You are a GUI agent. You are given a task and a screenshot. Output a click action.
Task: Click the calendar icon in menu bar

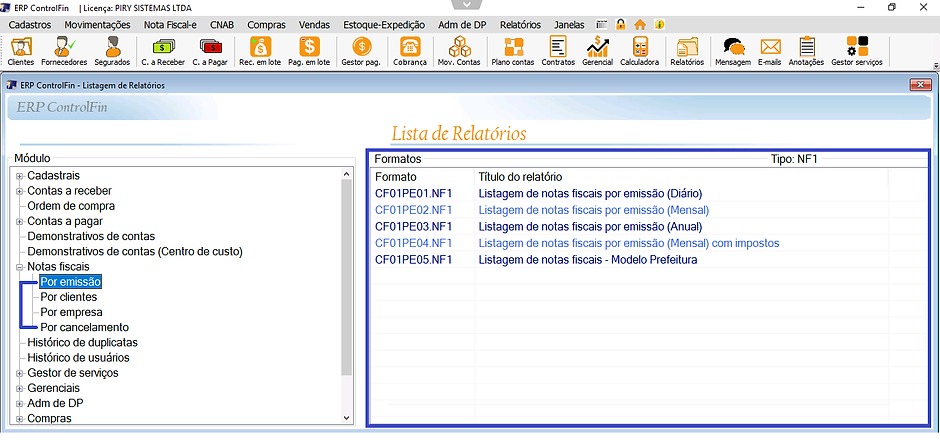coord(602,25)
